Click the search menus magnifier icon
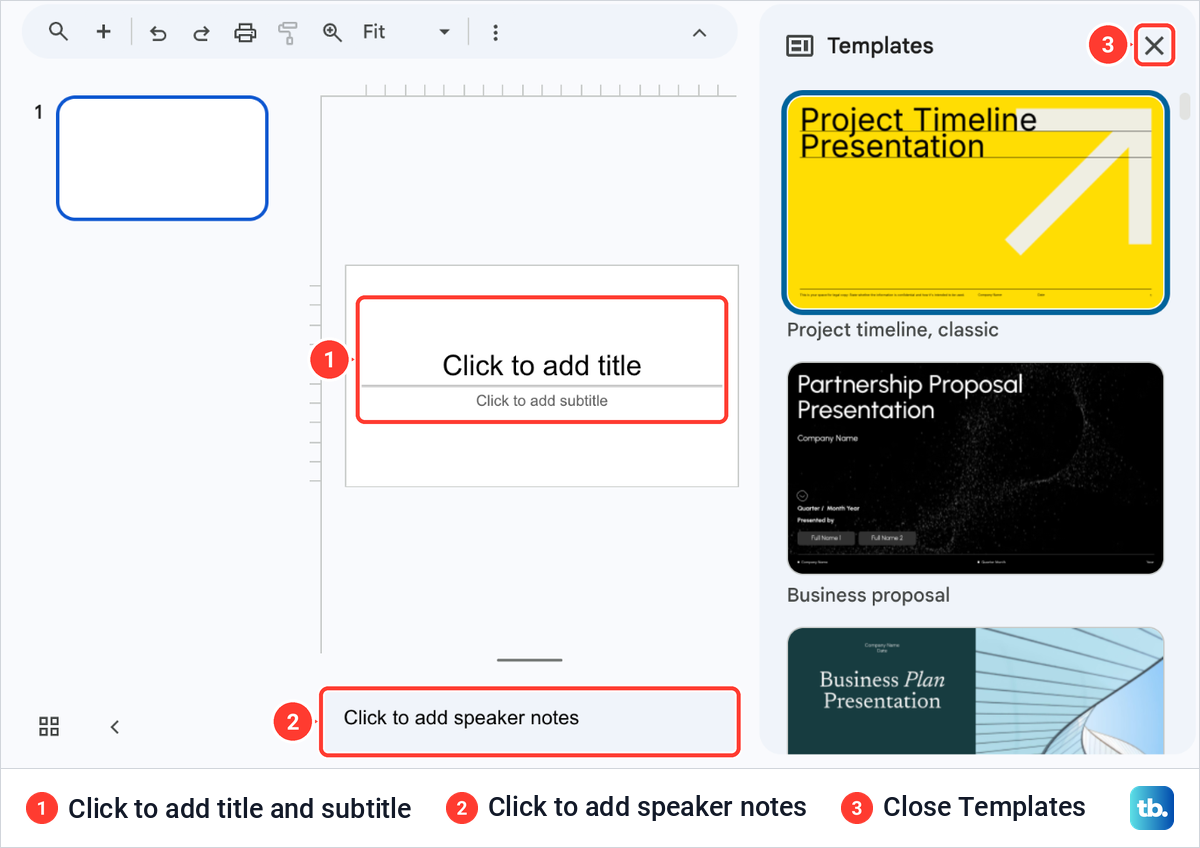 (58, 32)
